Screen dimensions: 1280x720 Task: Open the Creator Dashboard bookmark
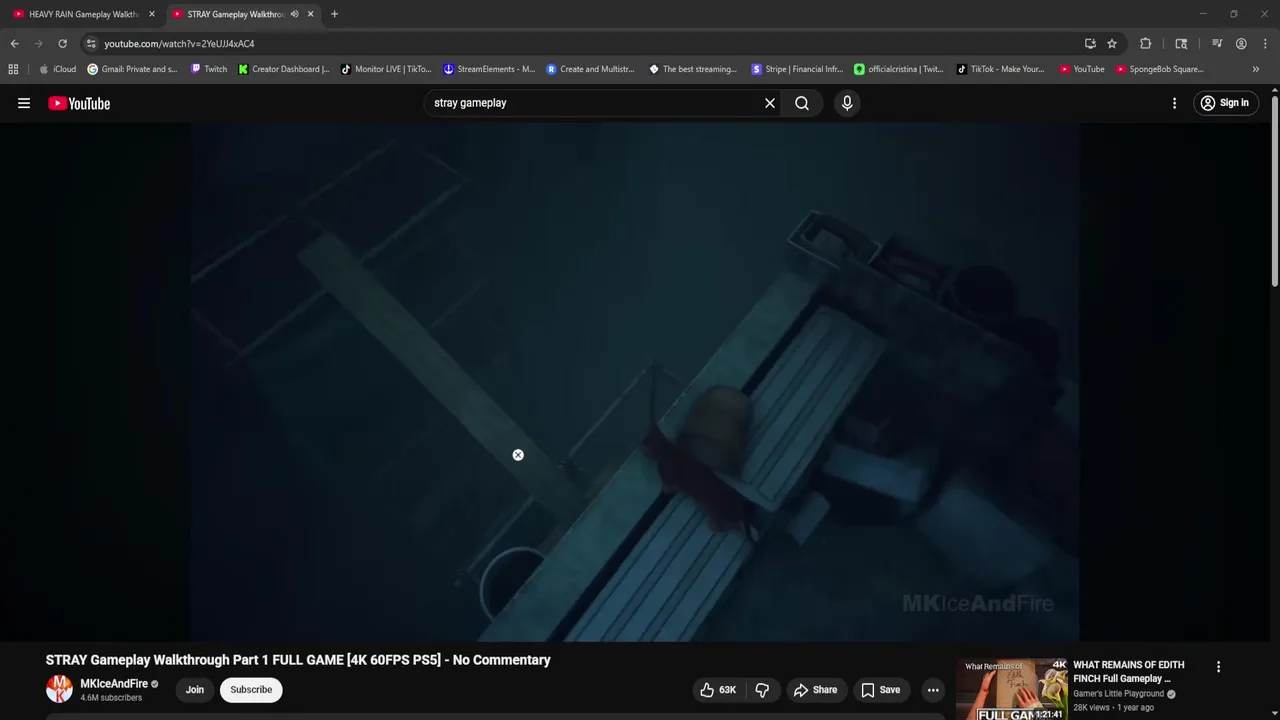[284, 69]
